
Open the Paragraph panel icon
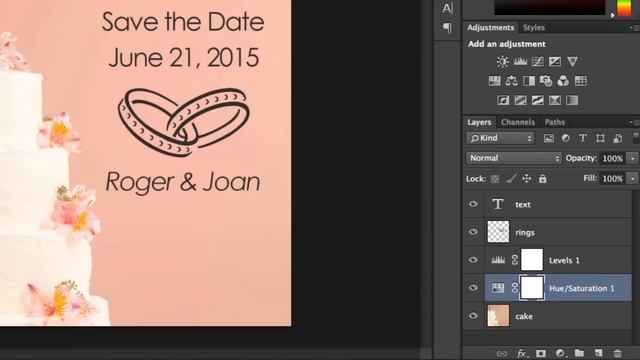(x=447, y=28)
